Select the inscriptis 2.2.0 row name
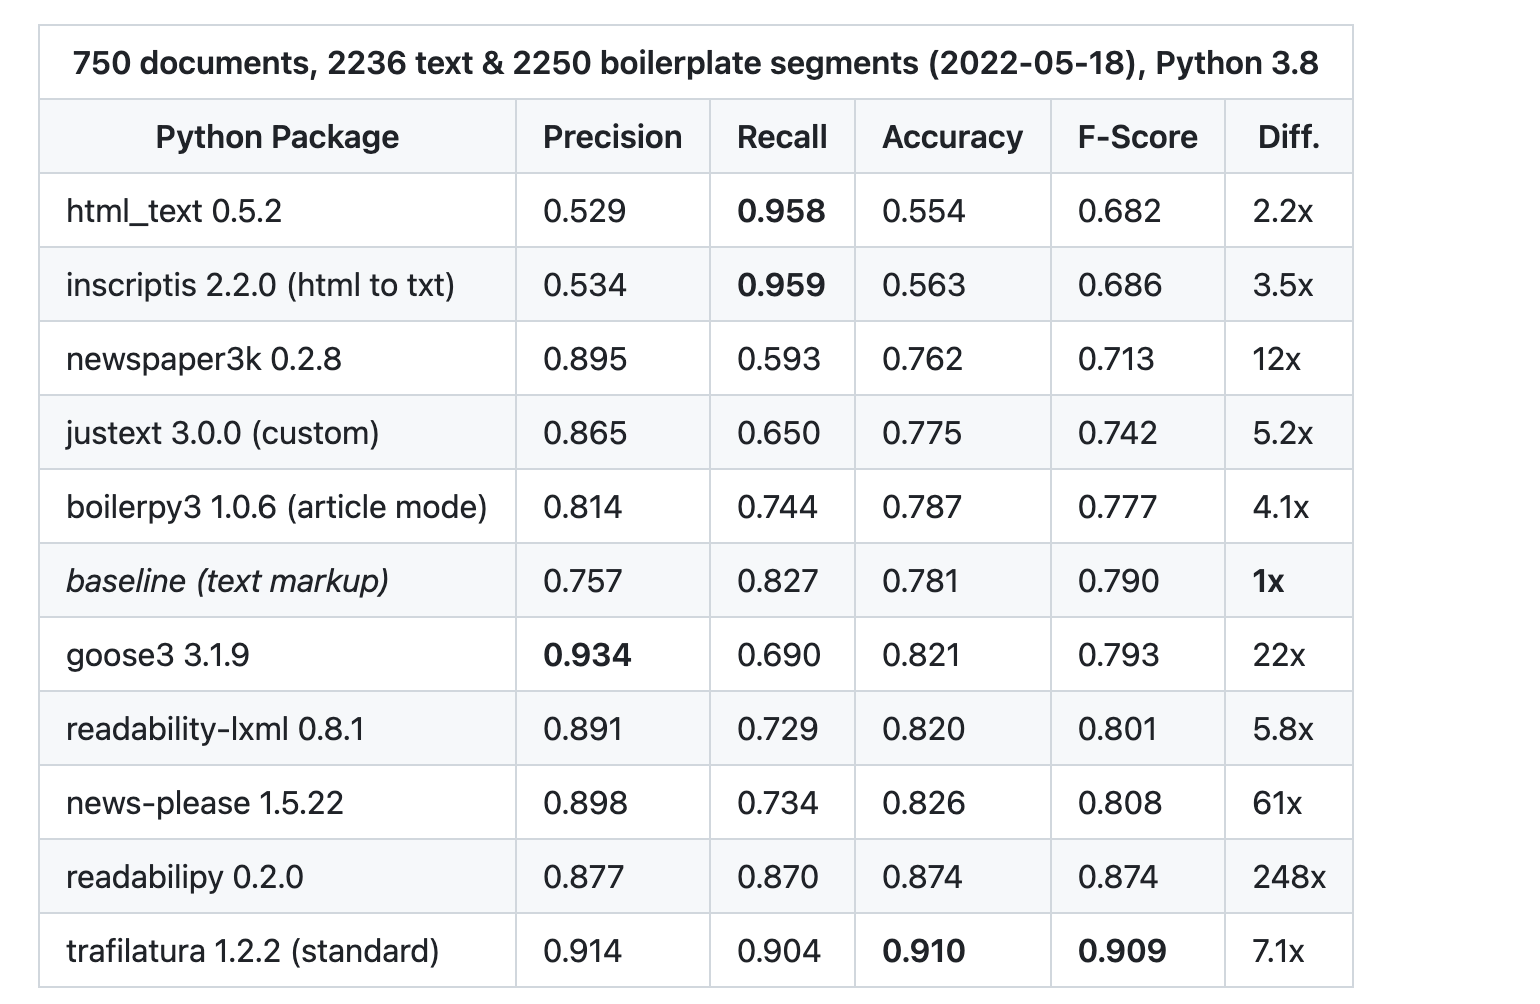 pyautogui.click(x=260, y=285)
